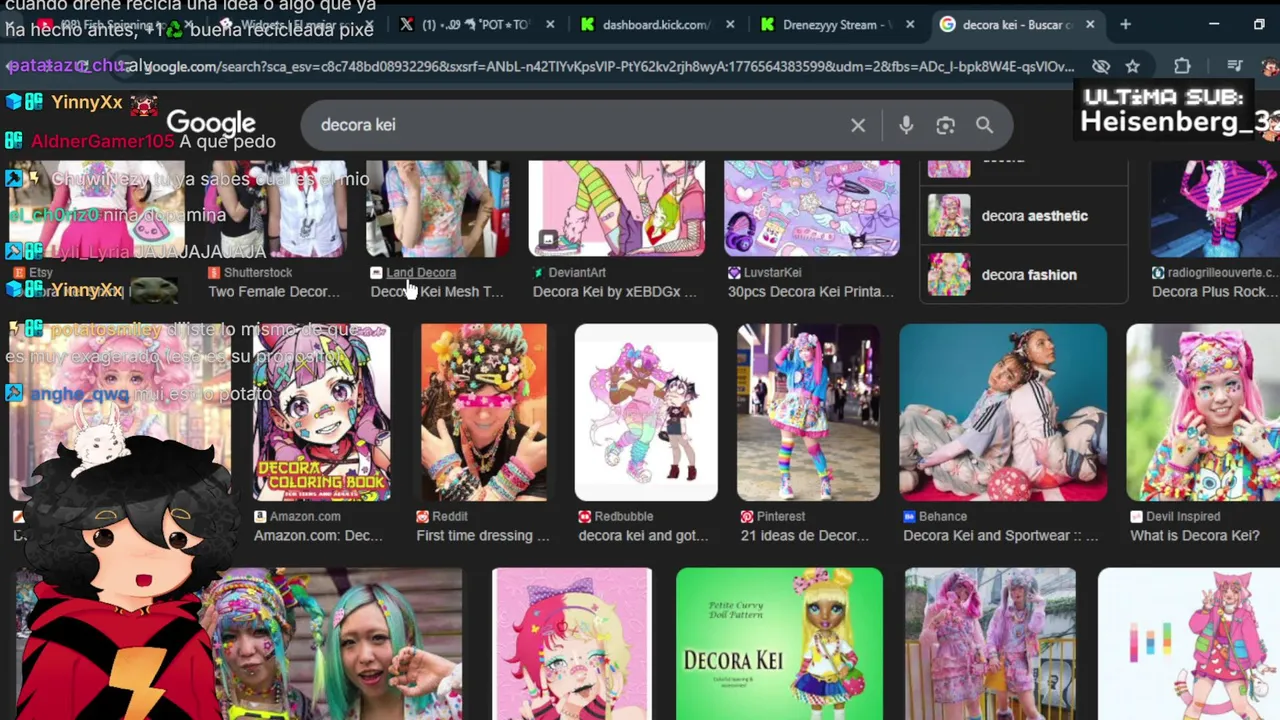Open '21 ideas de Decor...' result title
This screenshot has height=720, width=1280.
pyautogui.click(x=804, y=536)
